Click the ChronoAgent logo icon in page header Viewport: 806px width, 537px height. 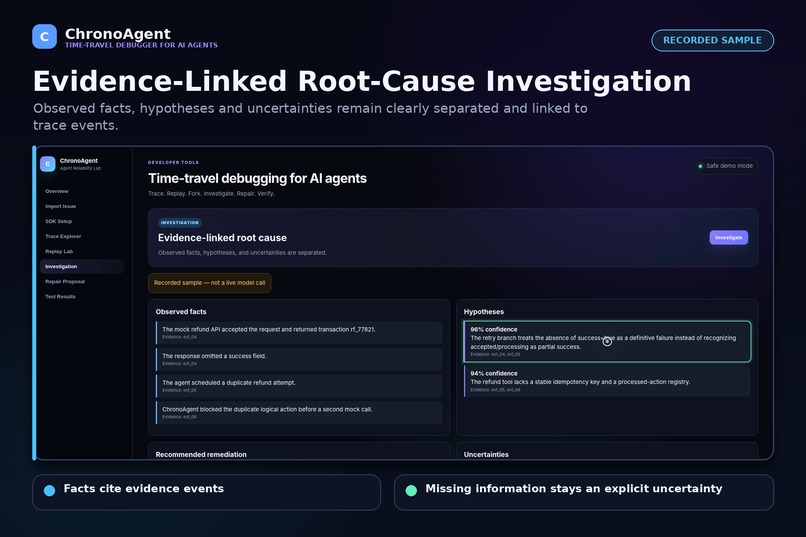coord(44,36)
